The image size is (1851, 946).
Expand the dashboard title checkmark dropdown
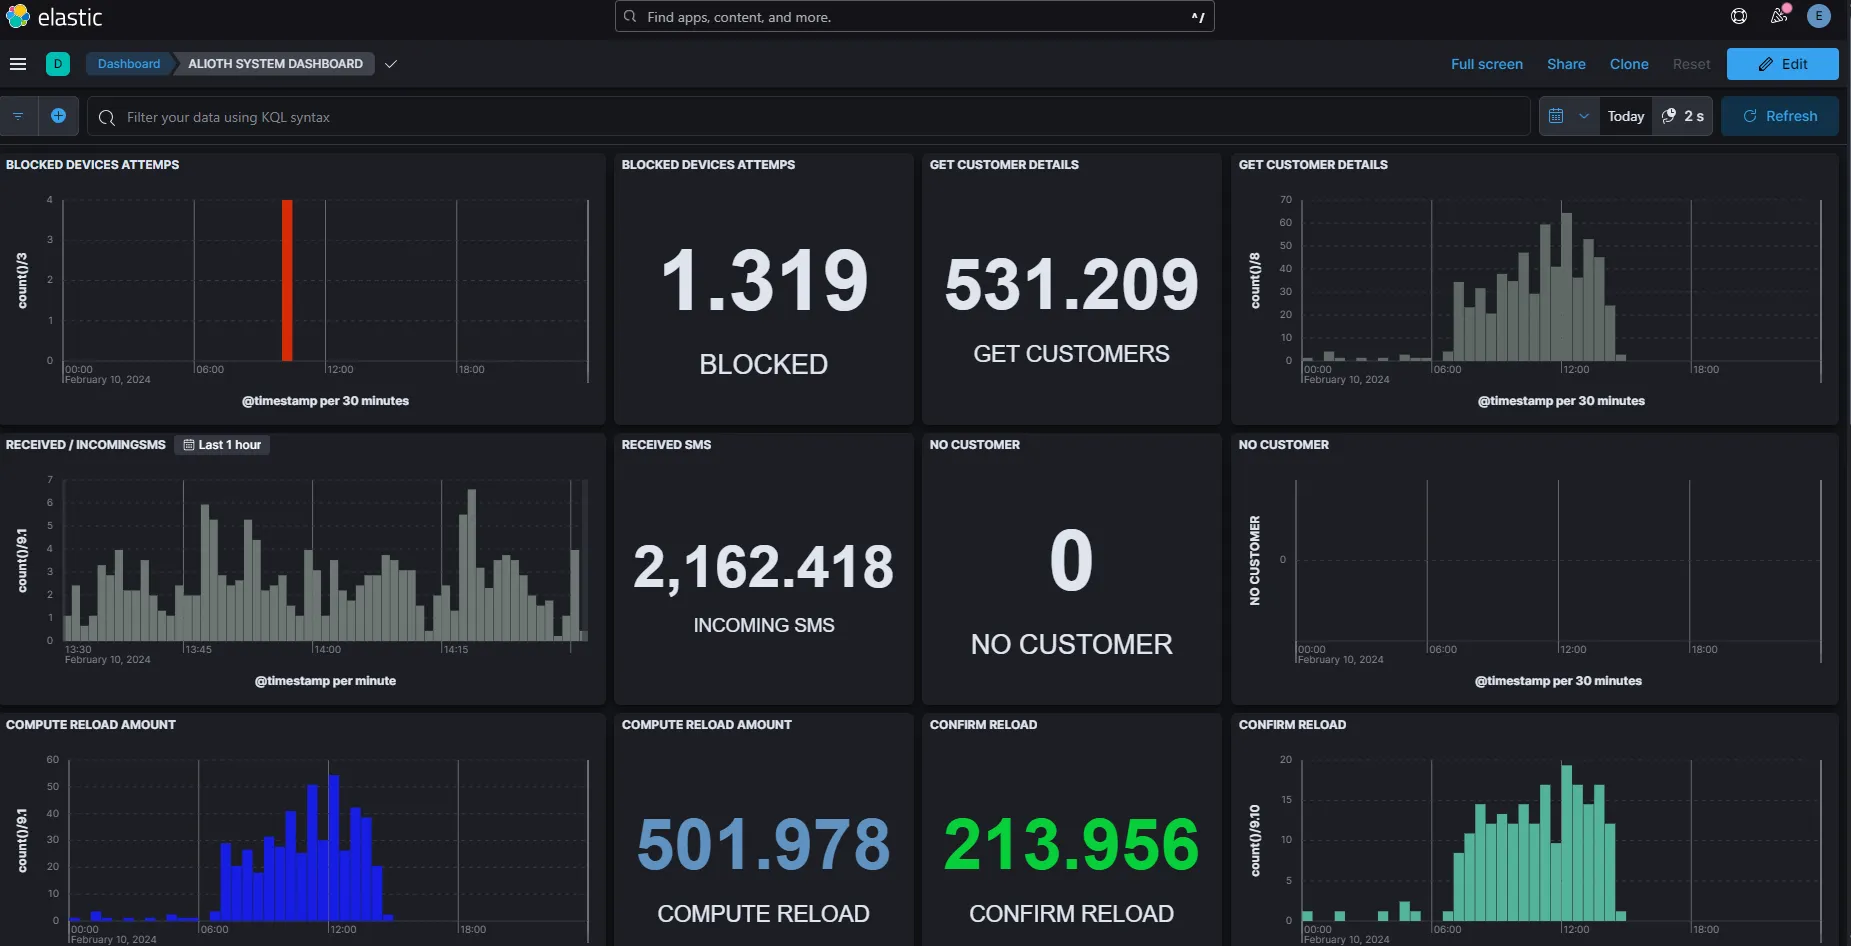tap(391, 64)
